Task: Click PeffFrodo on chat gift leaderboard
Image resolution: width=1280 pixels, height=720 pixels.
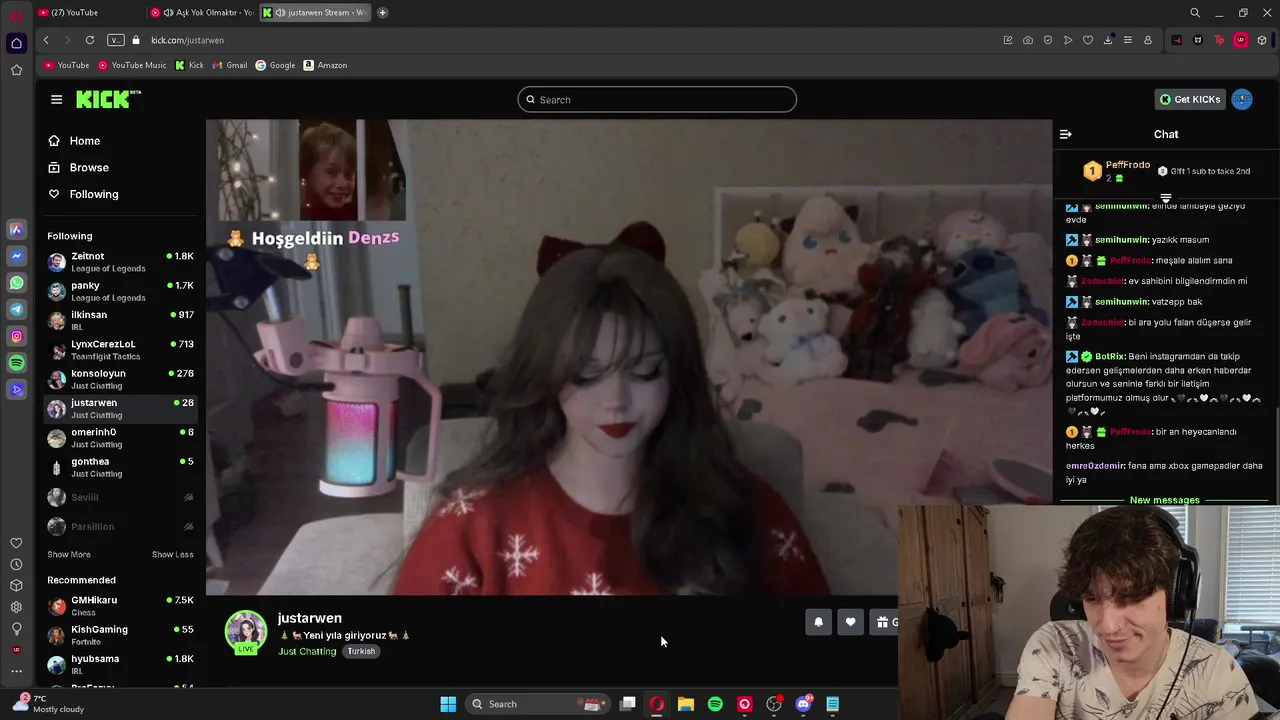Action: click(x=1128, y=165)
